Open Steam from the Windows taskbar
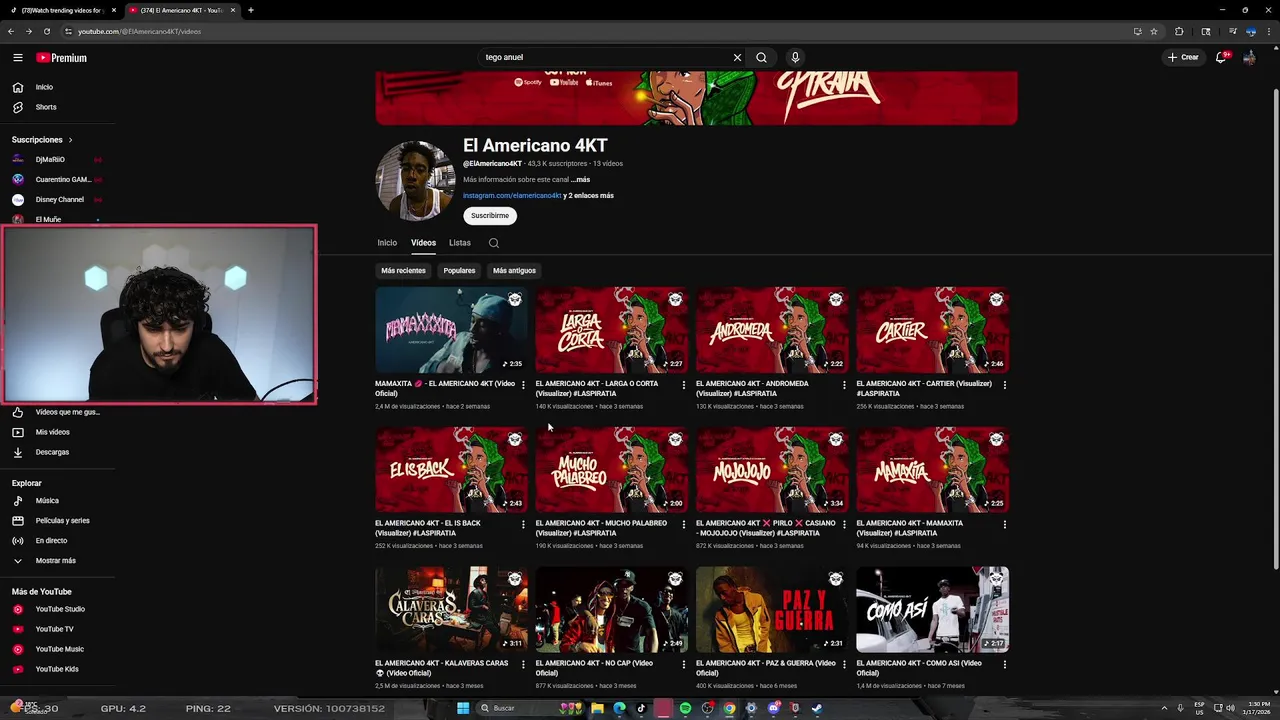 point(817,708)
